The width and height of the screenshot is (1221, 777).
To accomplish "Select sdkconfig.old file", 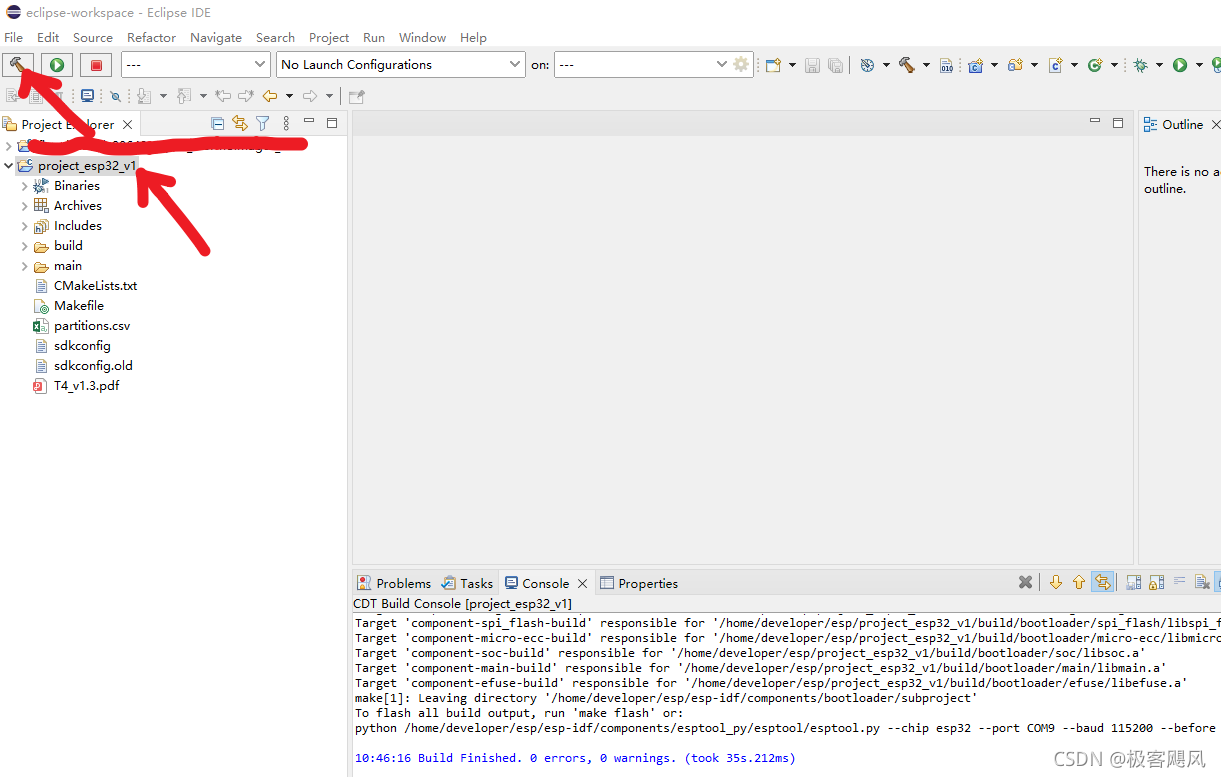I will [93, 366].
